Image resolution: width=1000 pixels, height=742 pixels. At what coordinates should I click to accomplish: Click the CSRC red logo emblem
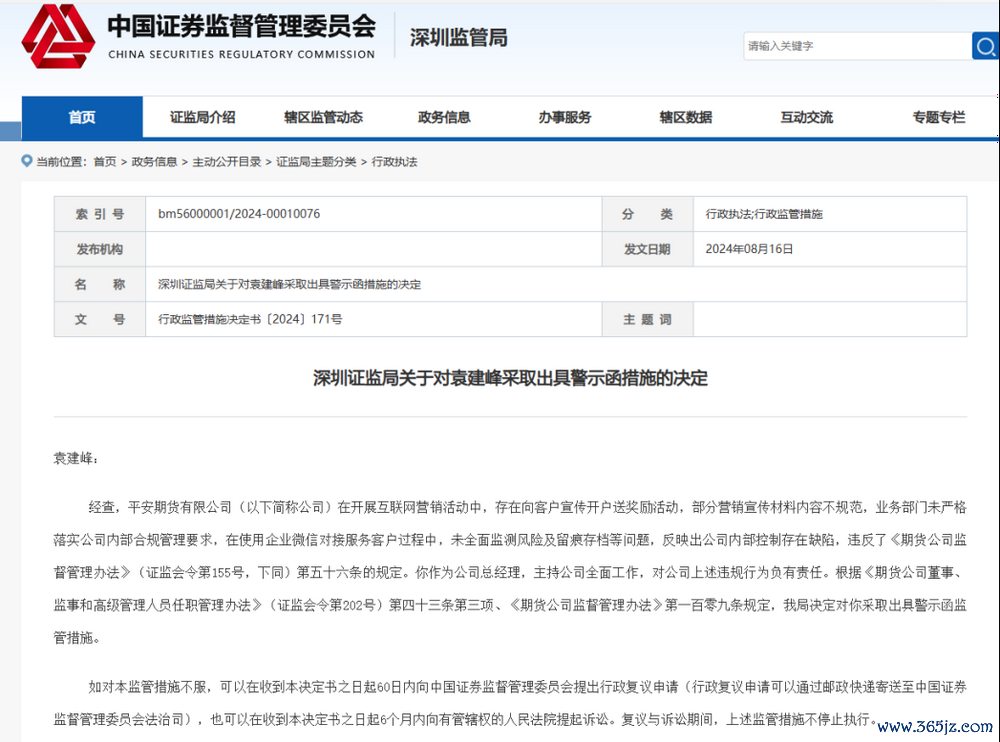tap(58, 36)
